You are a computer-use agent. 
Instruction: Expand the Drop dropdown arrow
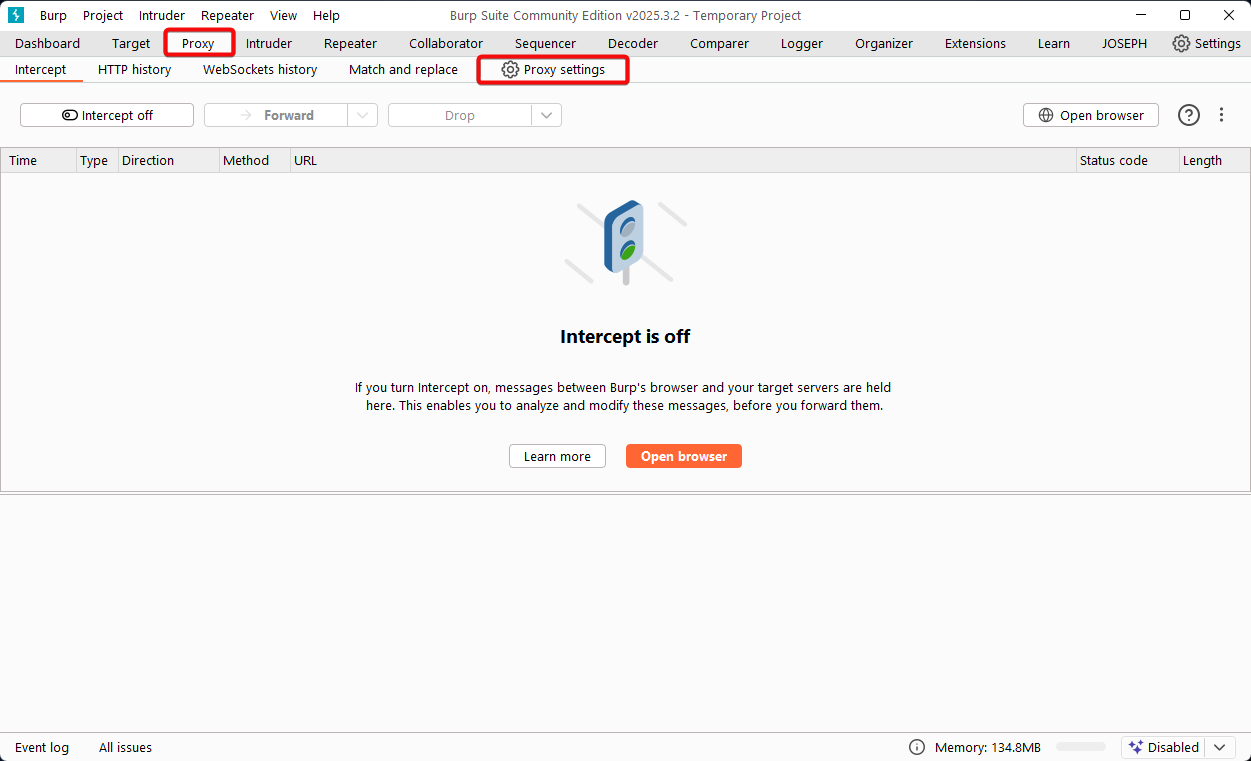[x=546, y=115]
